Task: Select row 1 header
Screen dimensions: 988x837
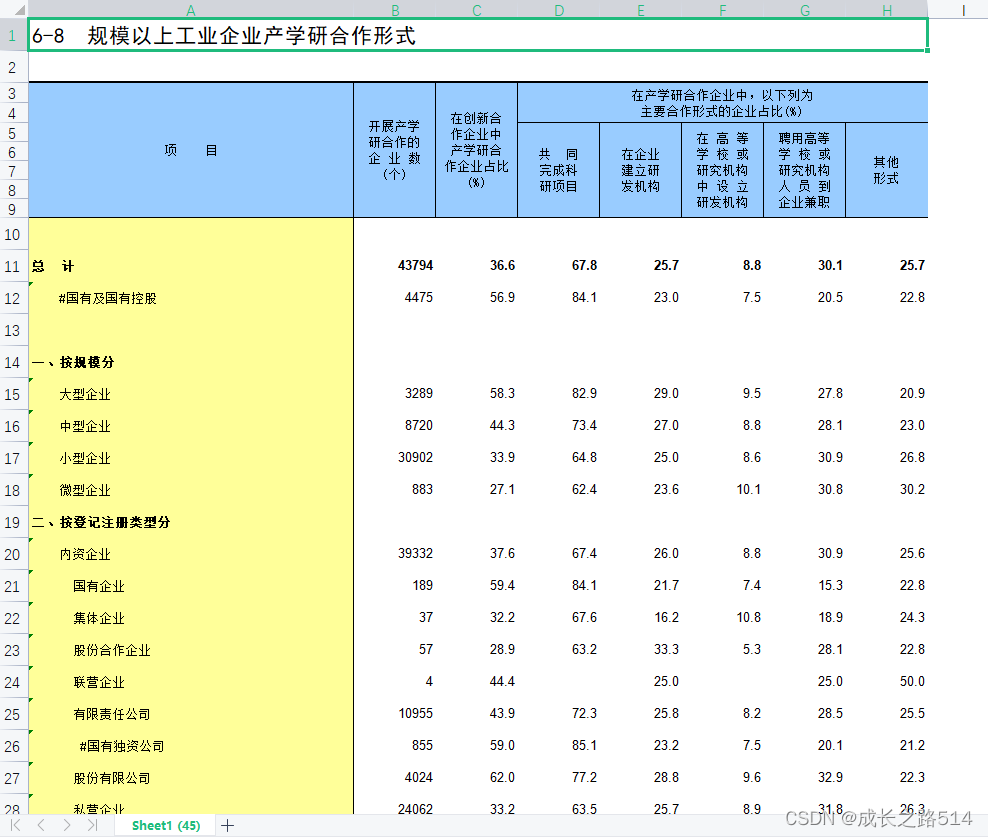Action: (x=14, y=35)
